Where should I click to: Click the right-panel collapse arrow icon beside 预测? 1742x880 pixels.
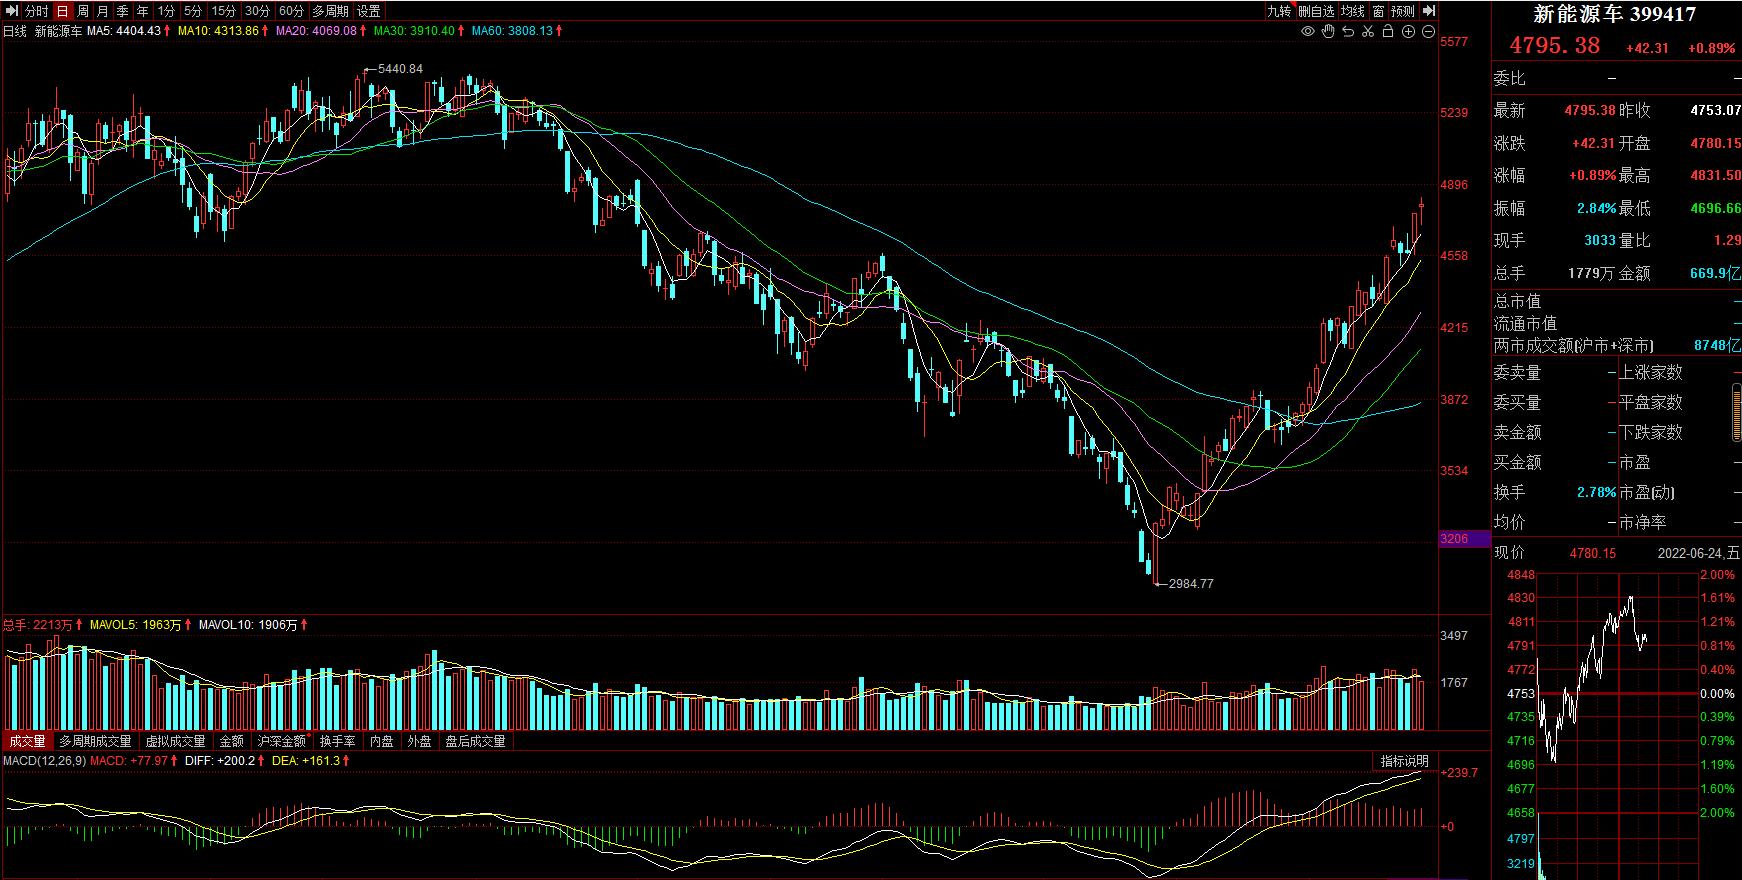(x=1429, y=11)
